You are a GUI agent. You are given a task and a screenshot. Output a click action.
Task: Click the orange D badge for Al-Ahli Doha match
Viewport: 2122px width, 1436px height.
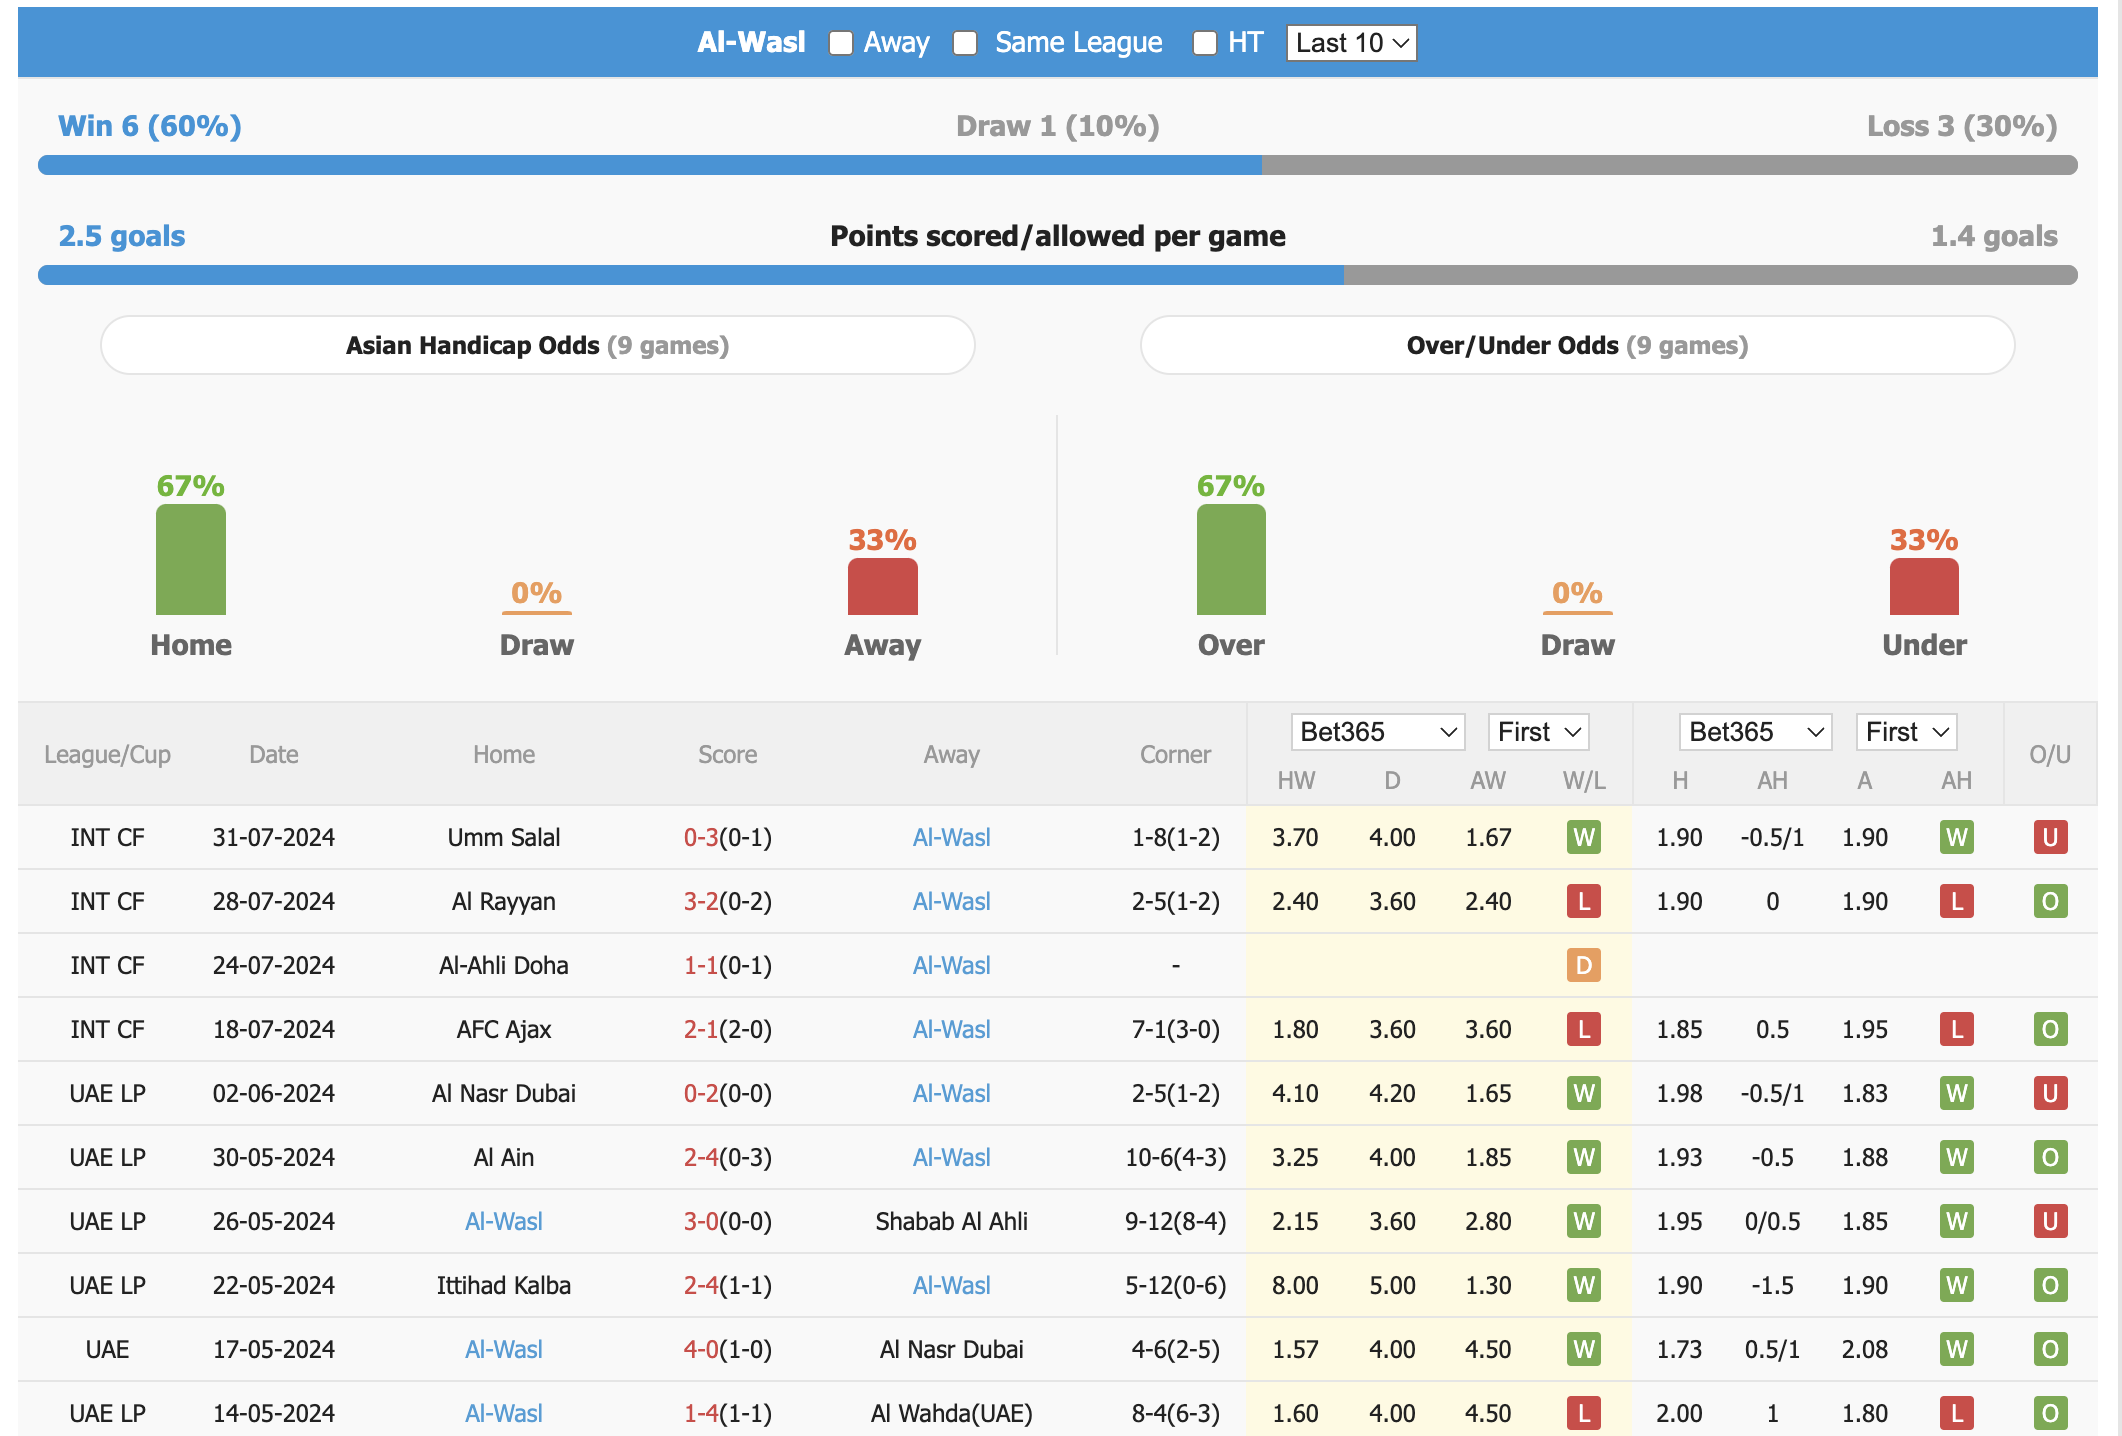[1584, 965]
